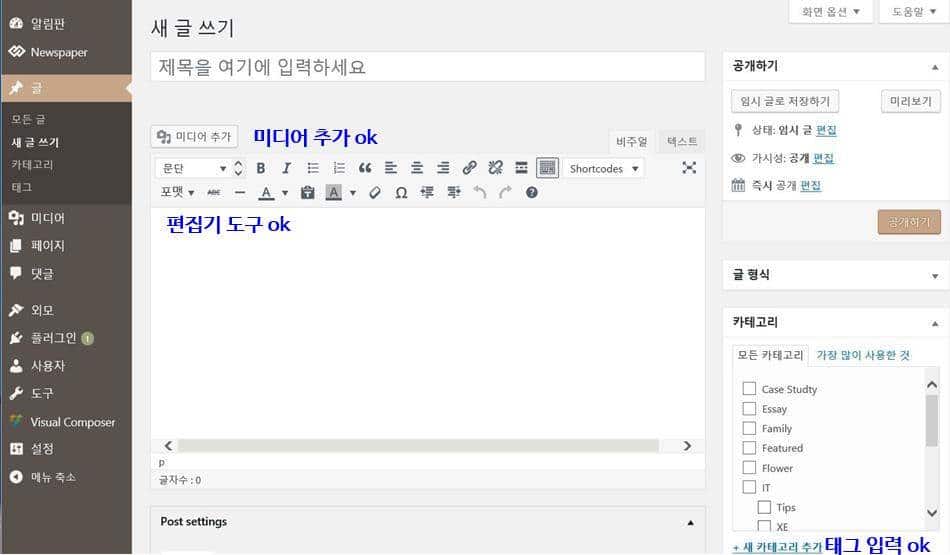Toggle bold formatting in the editor
The height and width of the screenshot is (555, 950).
point(261,168)
